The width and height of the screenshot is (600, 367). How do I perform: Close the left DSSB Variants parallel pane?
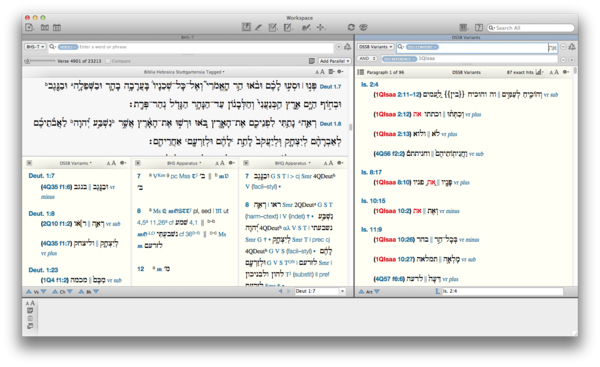(29, 163)
